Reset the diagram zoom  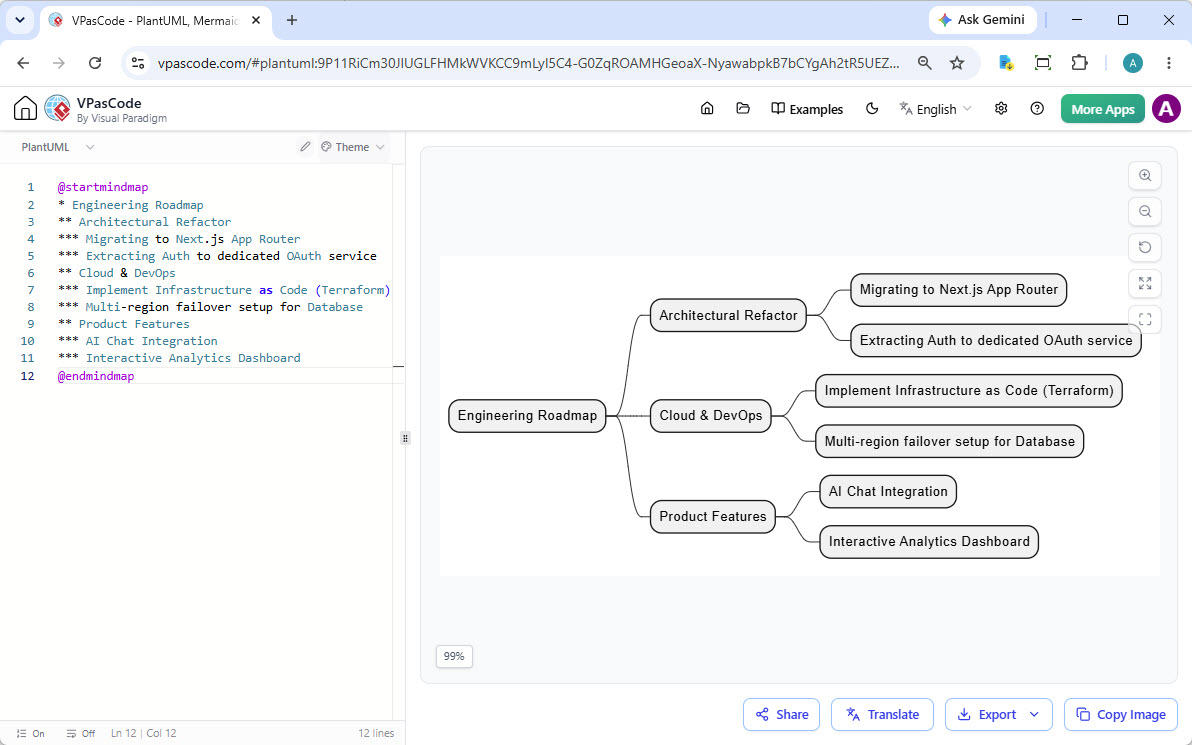(1145, 247)
